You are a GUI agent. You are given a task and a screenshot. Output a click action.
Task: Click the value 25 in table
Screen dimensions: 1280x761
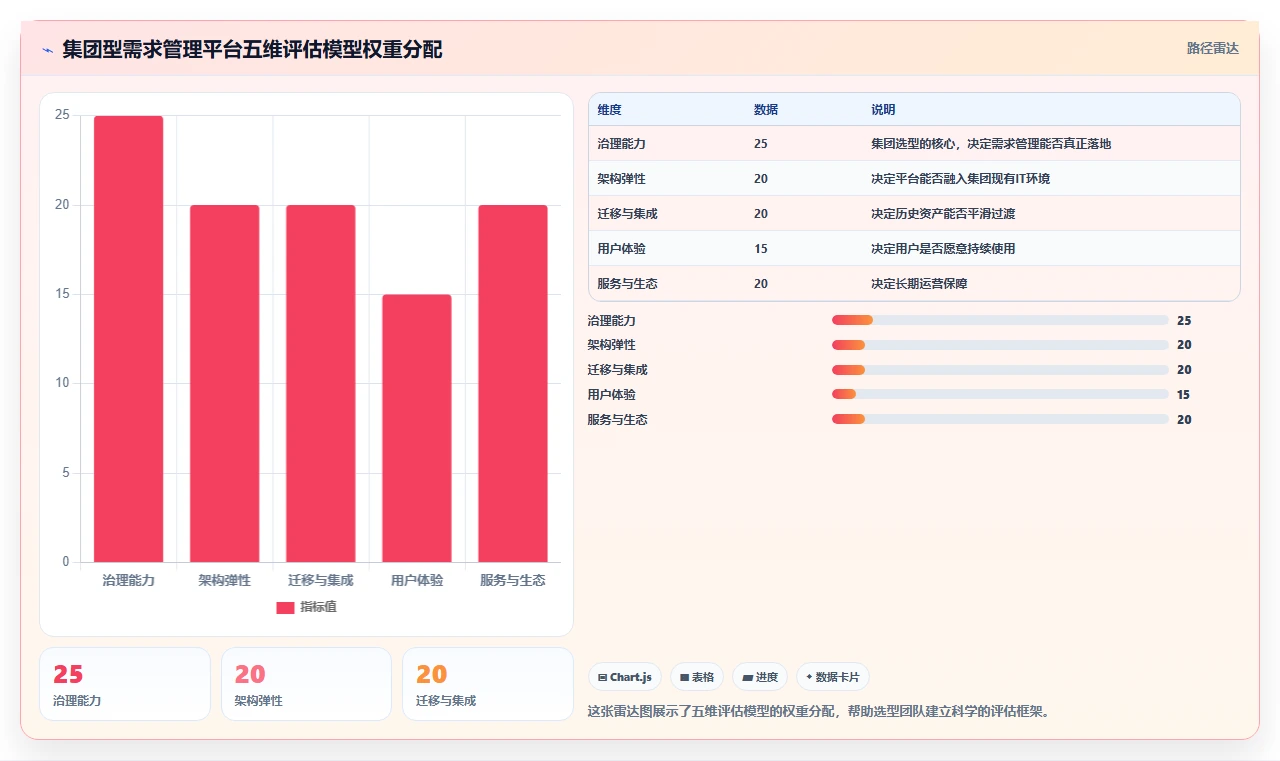click(761, 144)
